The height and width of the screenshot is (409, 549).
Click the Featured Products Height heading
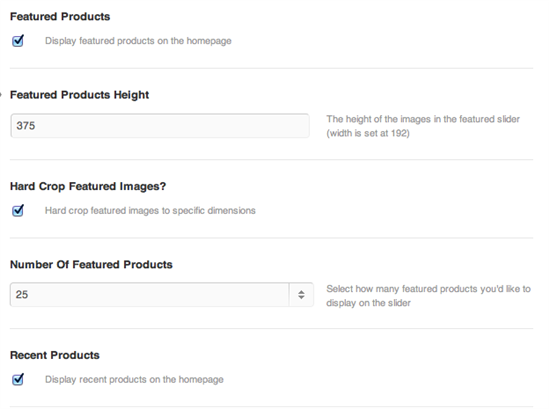[79, 95]
